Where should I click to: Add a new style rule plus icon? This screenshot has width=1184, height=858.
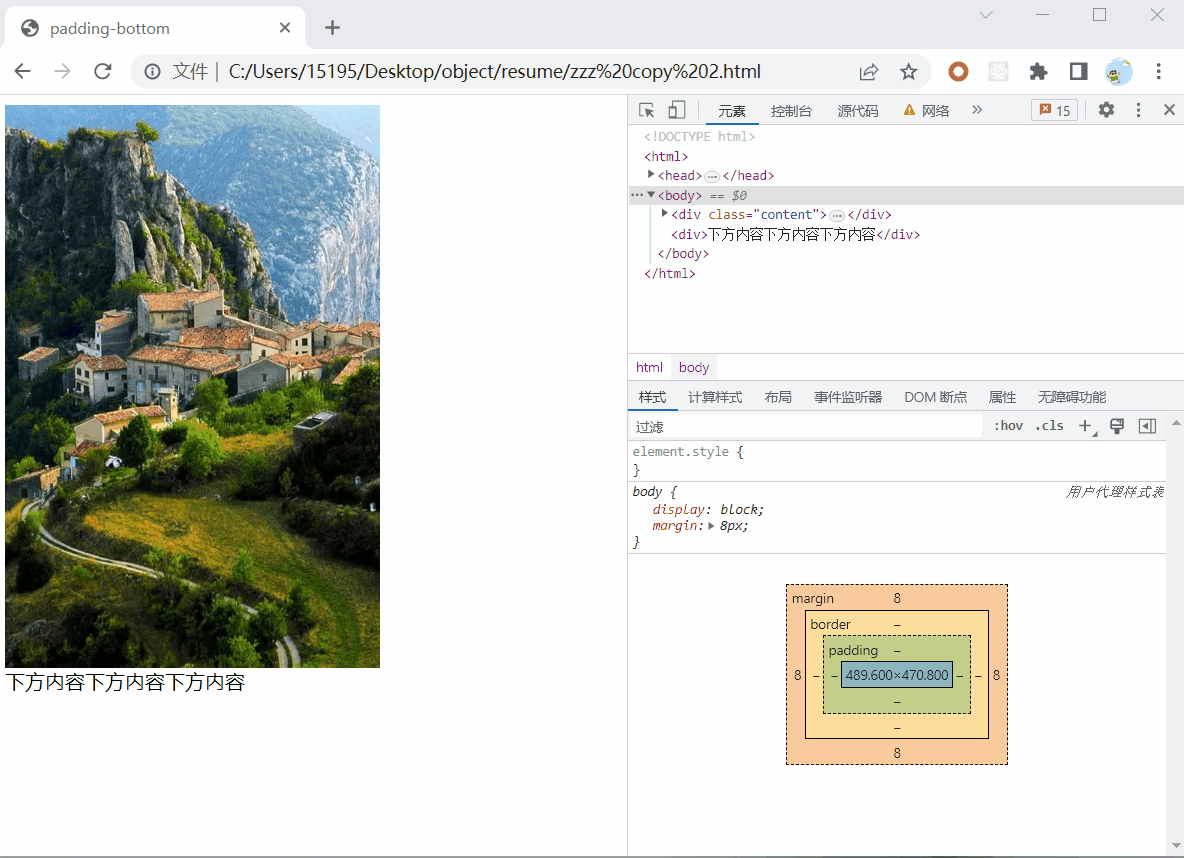pos(1086,426)
